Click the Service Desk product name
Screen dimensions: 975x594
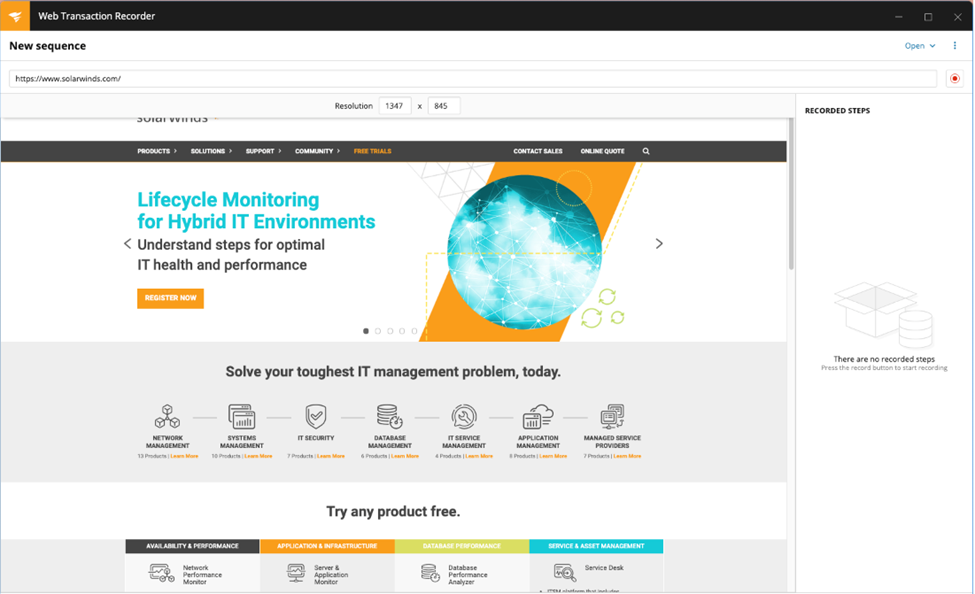click(x=604, y=567)
